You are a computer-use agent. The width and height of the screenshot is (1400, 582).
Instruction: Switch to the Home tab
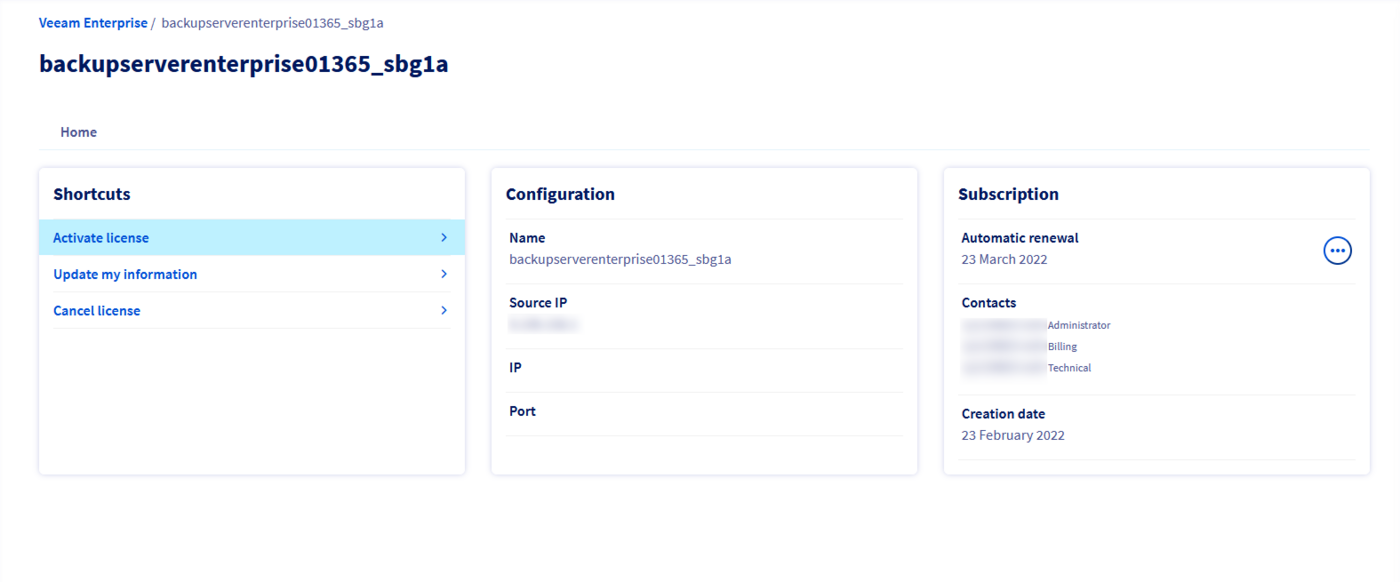coord(78,131)
